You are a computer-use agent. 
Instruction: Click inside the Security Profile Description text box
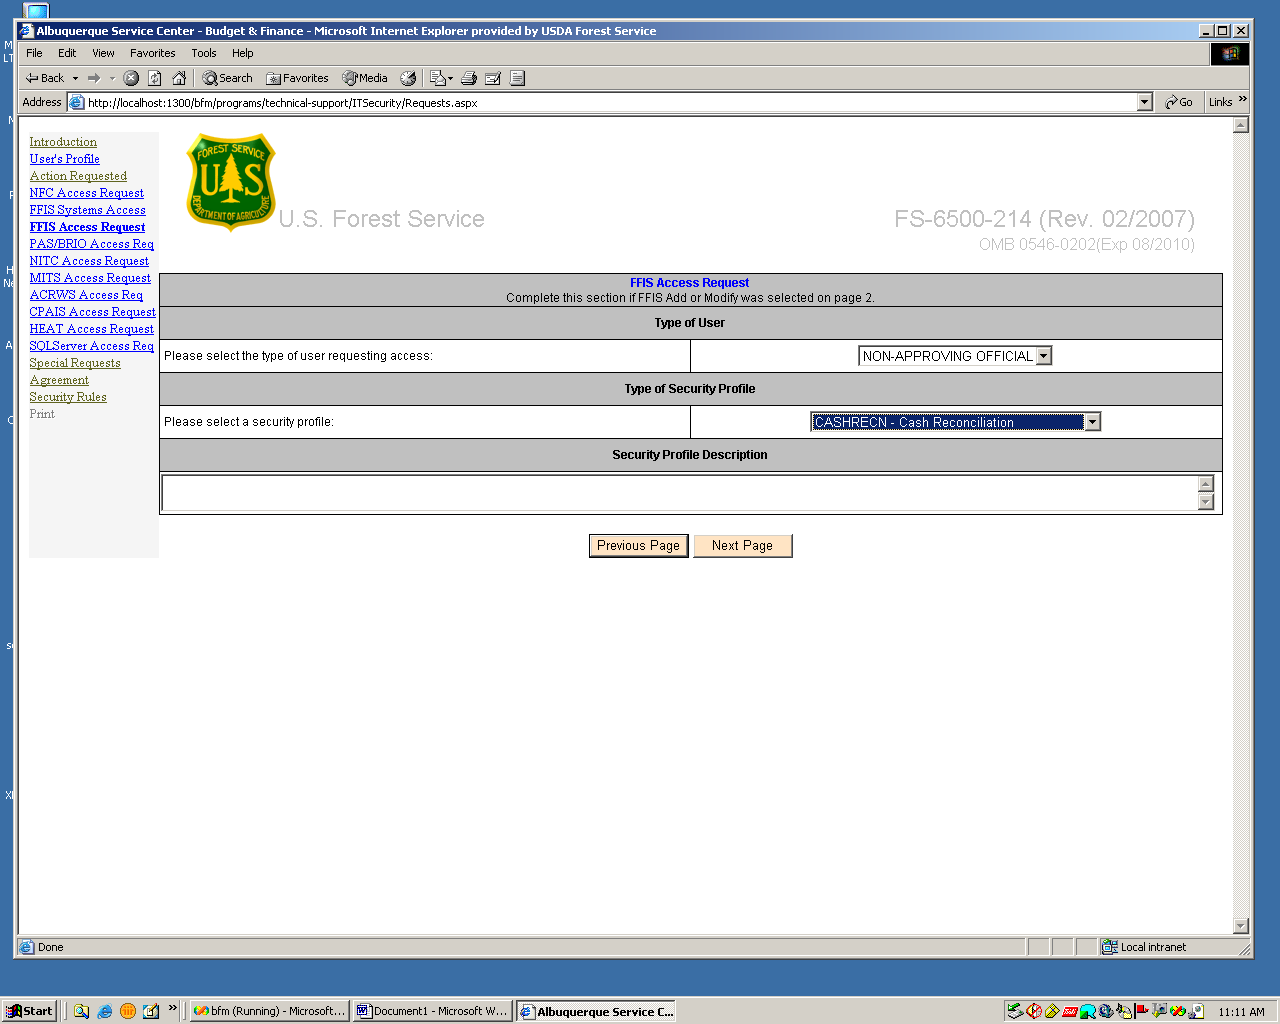tap(680, 493)
